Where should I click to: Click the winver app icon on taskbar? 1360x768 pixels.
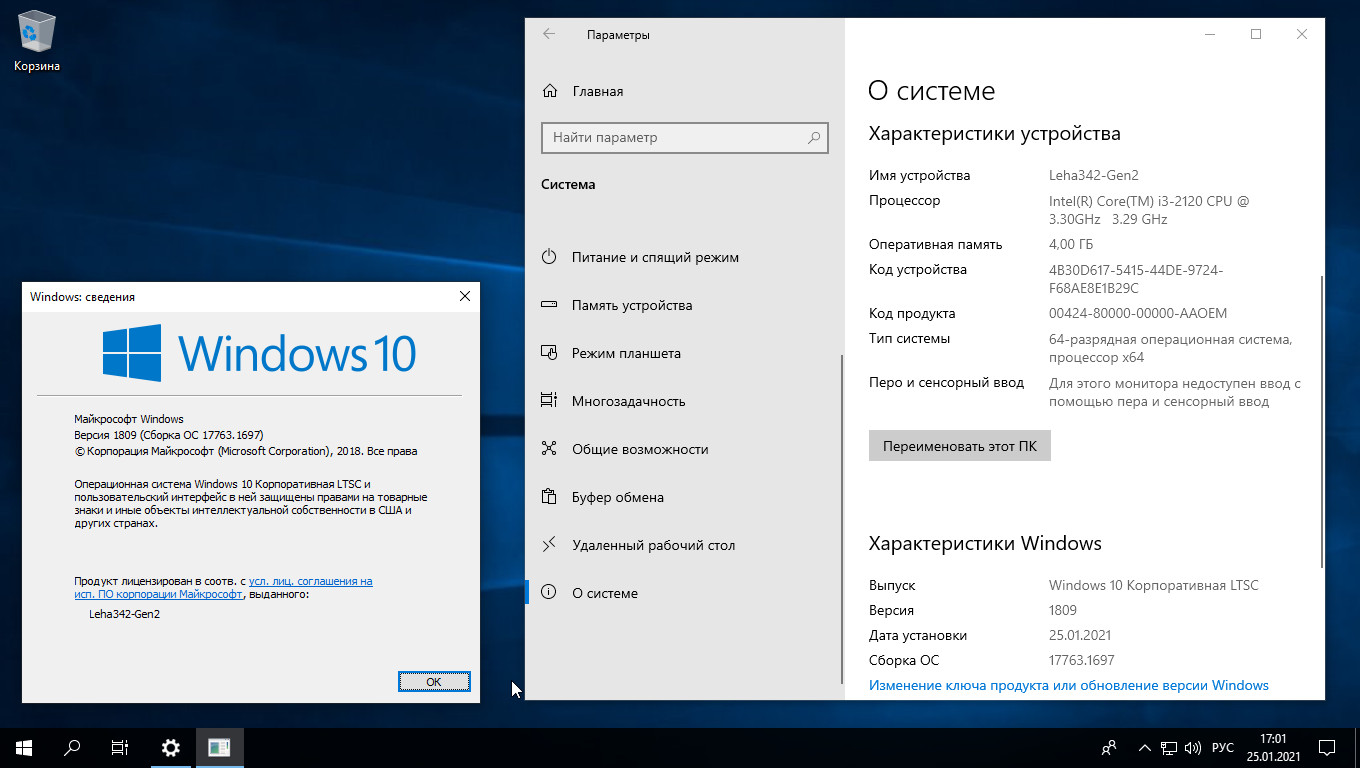tap(219, 747)
